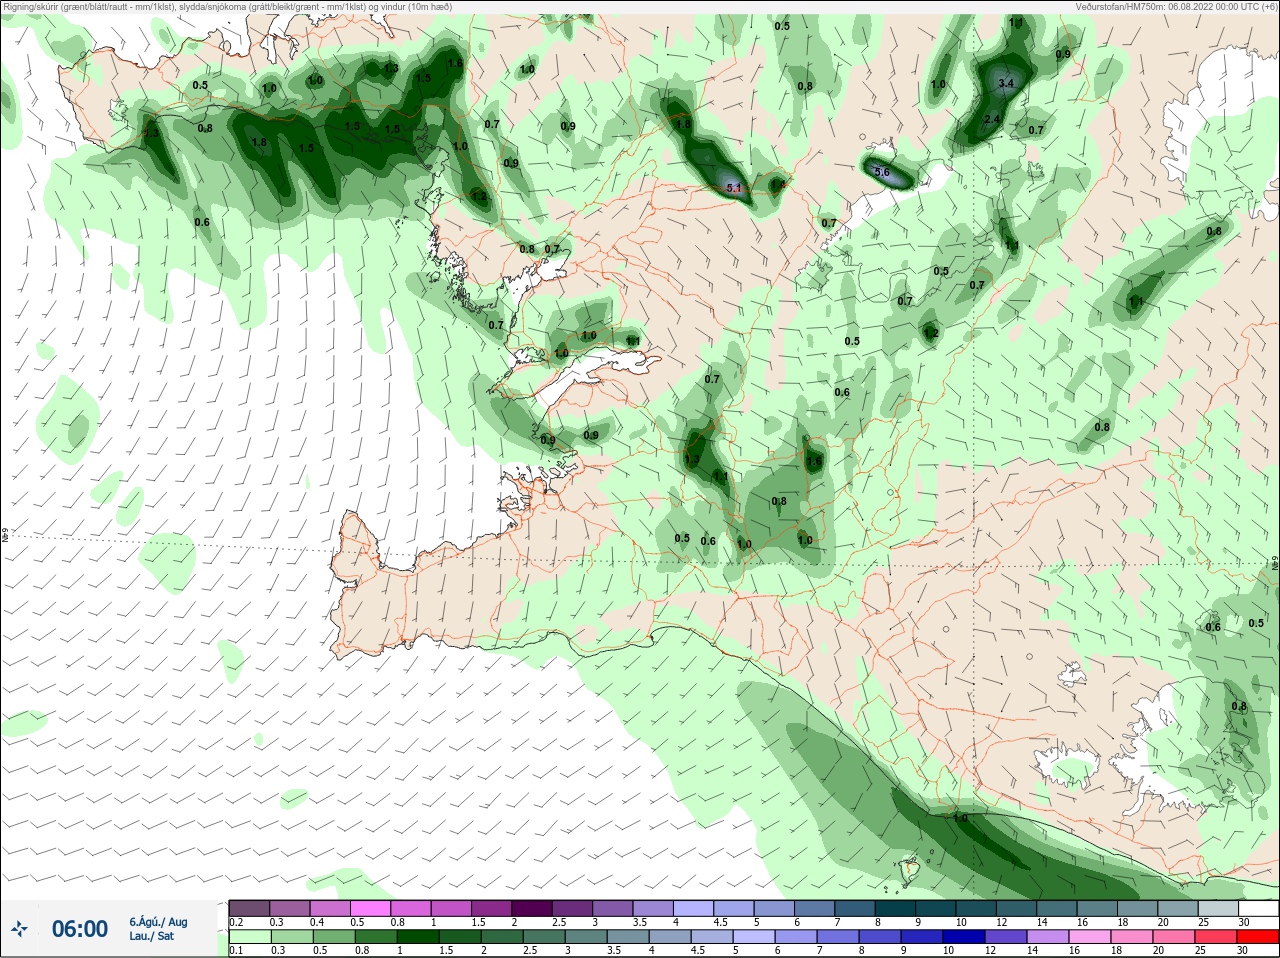This screenshot has width=1280, height=958.
Task: Click the Rigning/skúrir map title text
Action: tap(227, 6)
